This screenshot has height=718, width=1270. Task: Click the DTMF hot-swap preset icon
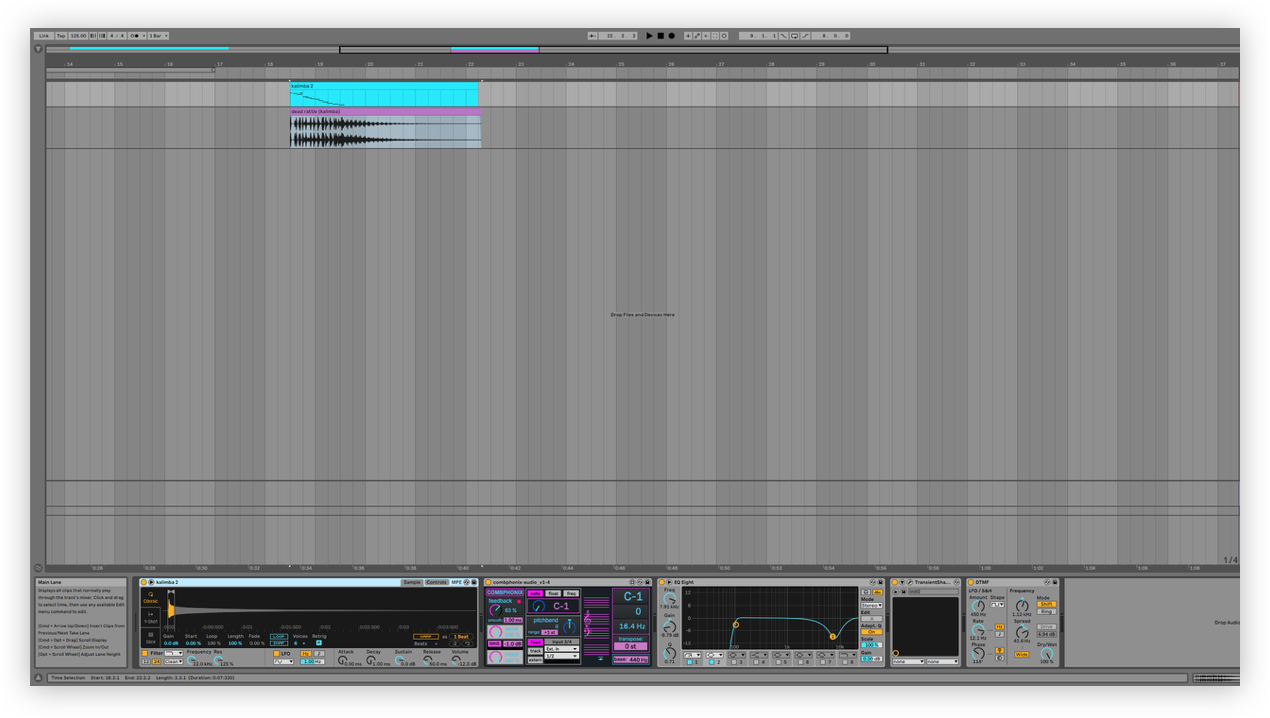tap(1047, 582)
